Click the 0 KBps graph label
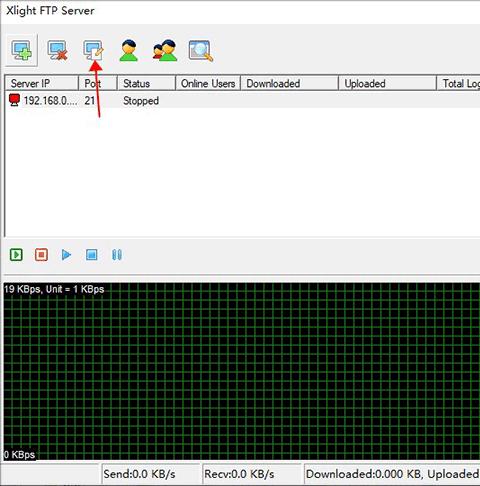 (x=20, y=455)
